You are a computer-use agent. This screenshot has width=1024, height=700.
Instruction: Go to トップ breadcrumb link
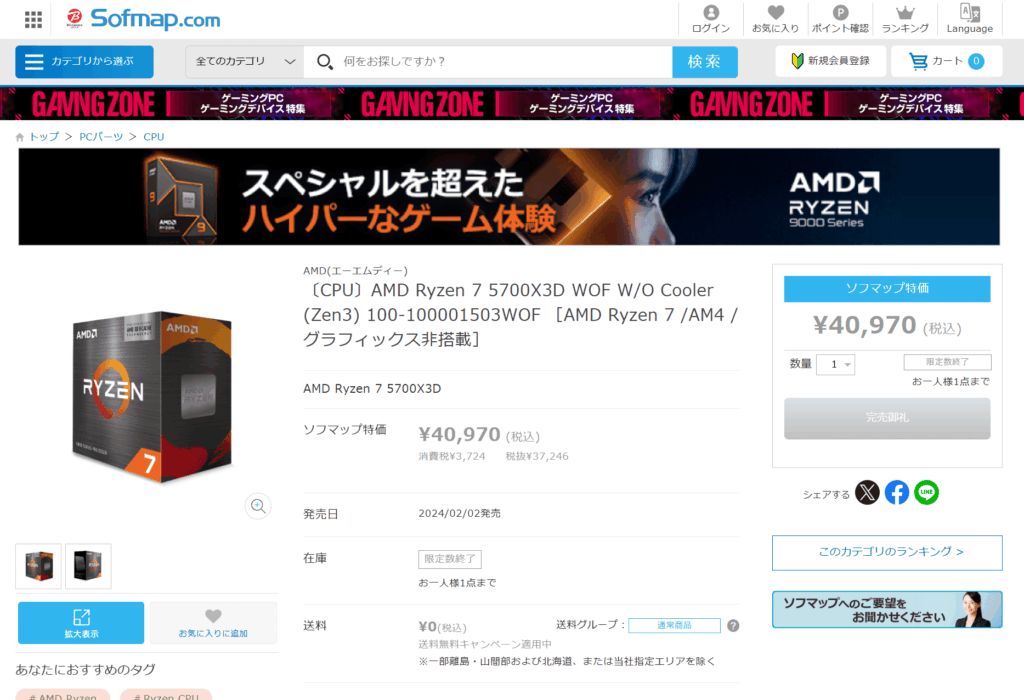(x=44, y=136)
